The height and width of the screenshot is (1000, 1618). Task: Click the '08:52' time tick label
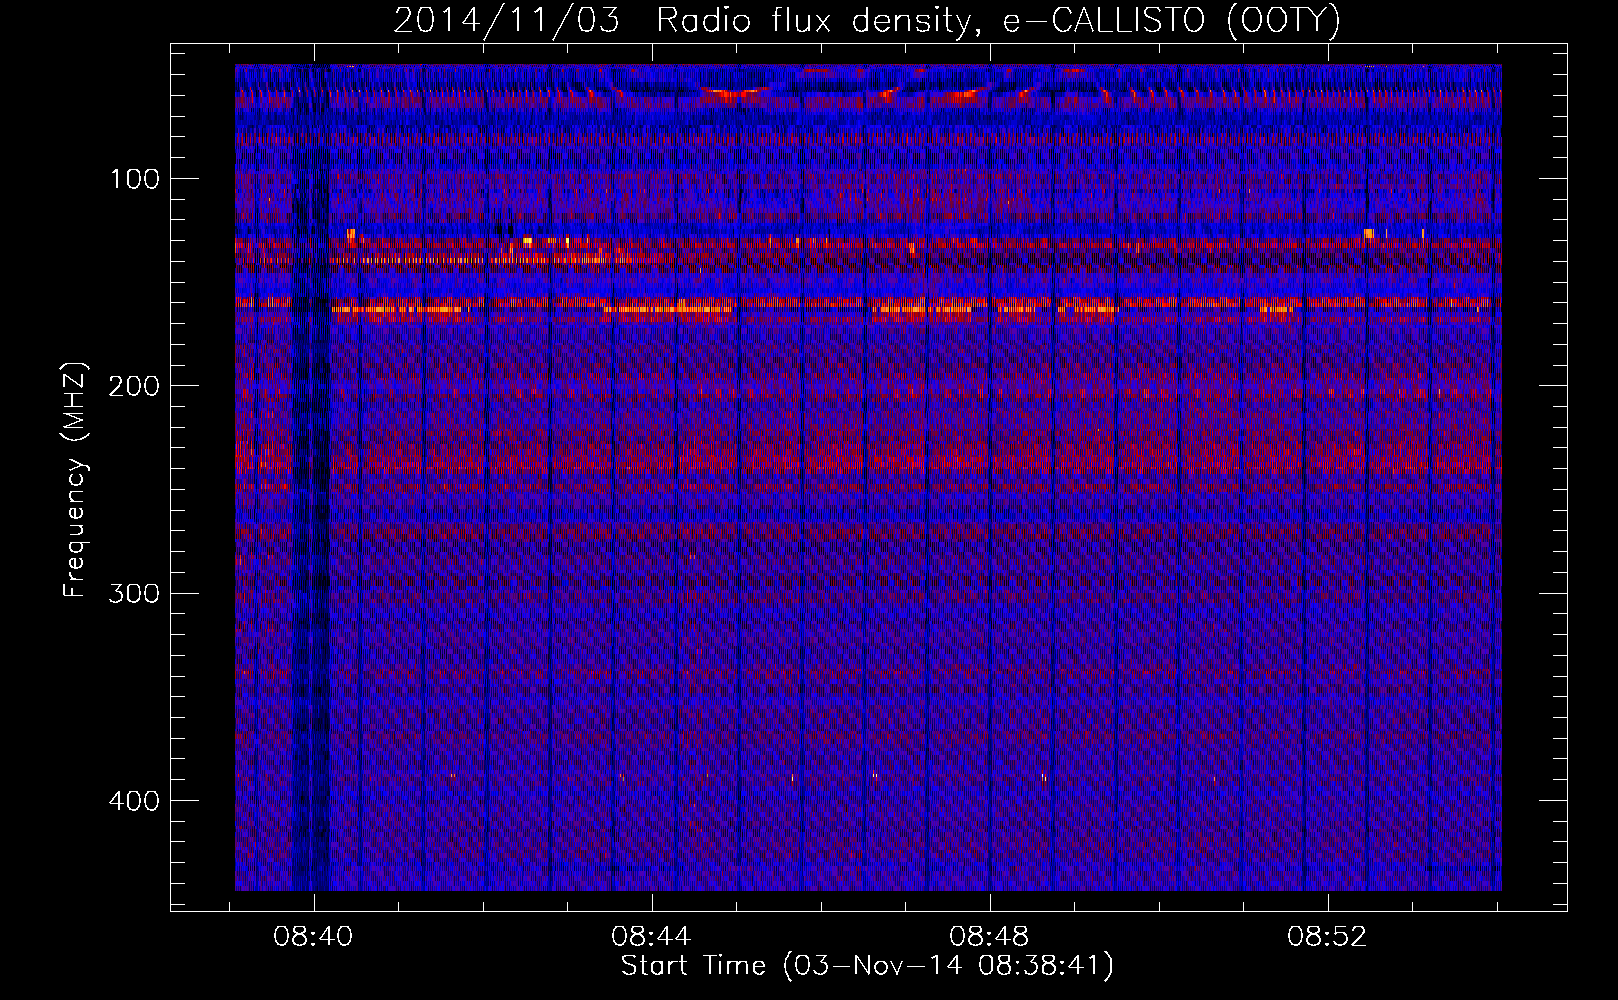1327,937
